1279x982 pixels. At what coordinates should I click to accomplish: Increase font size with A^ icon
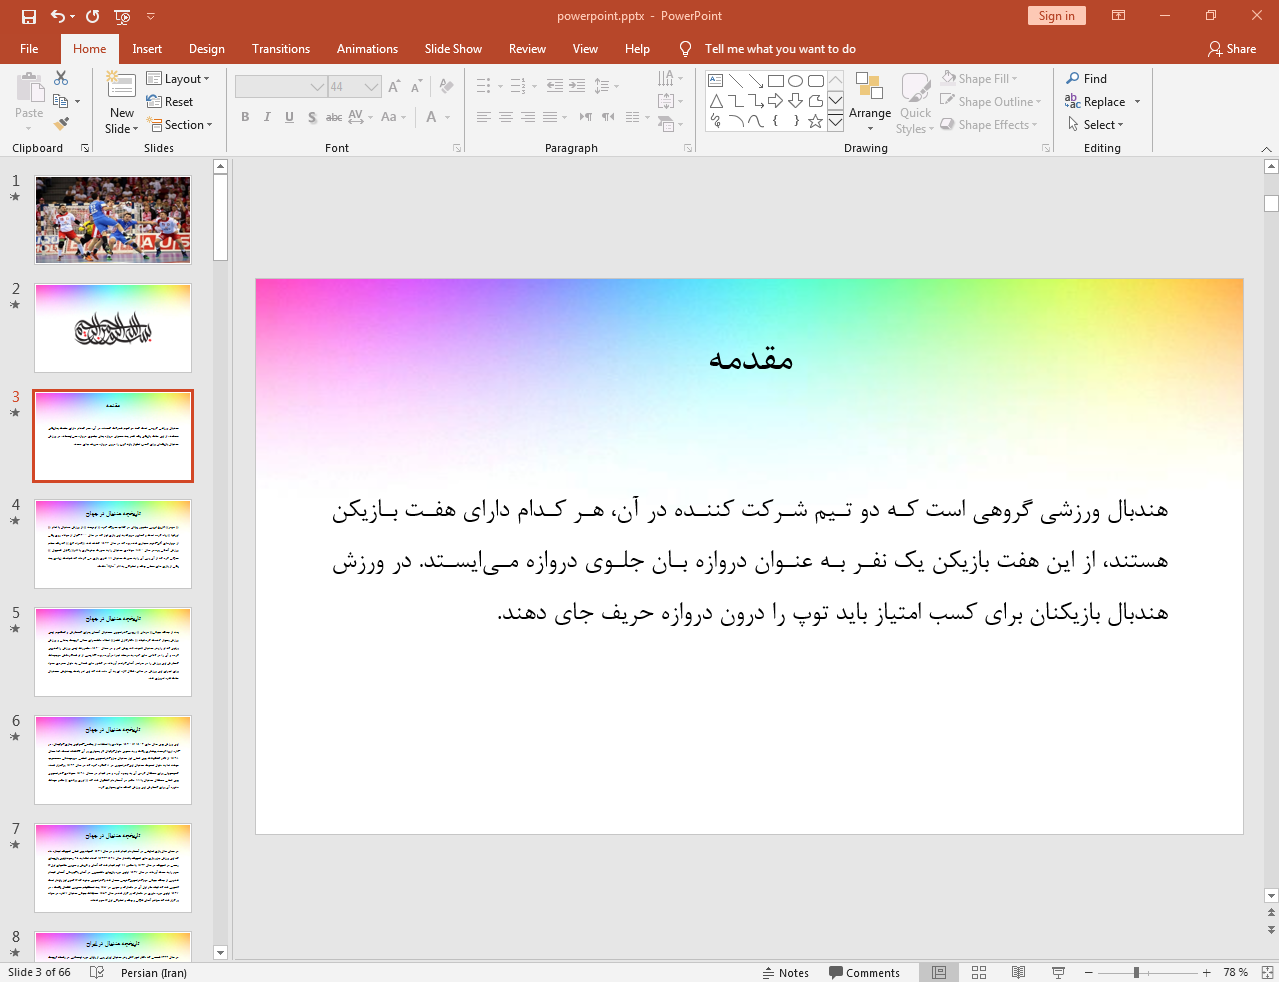pos(394,87)
